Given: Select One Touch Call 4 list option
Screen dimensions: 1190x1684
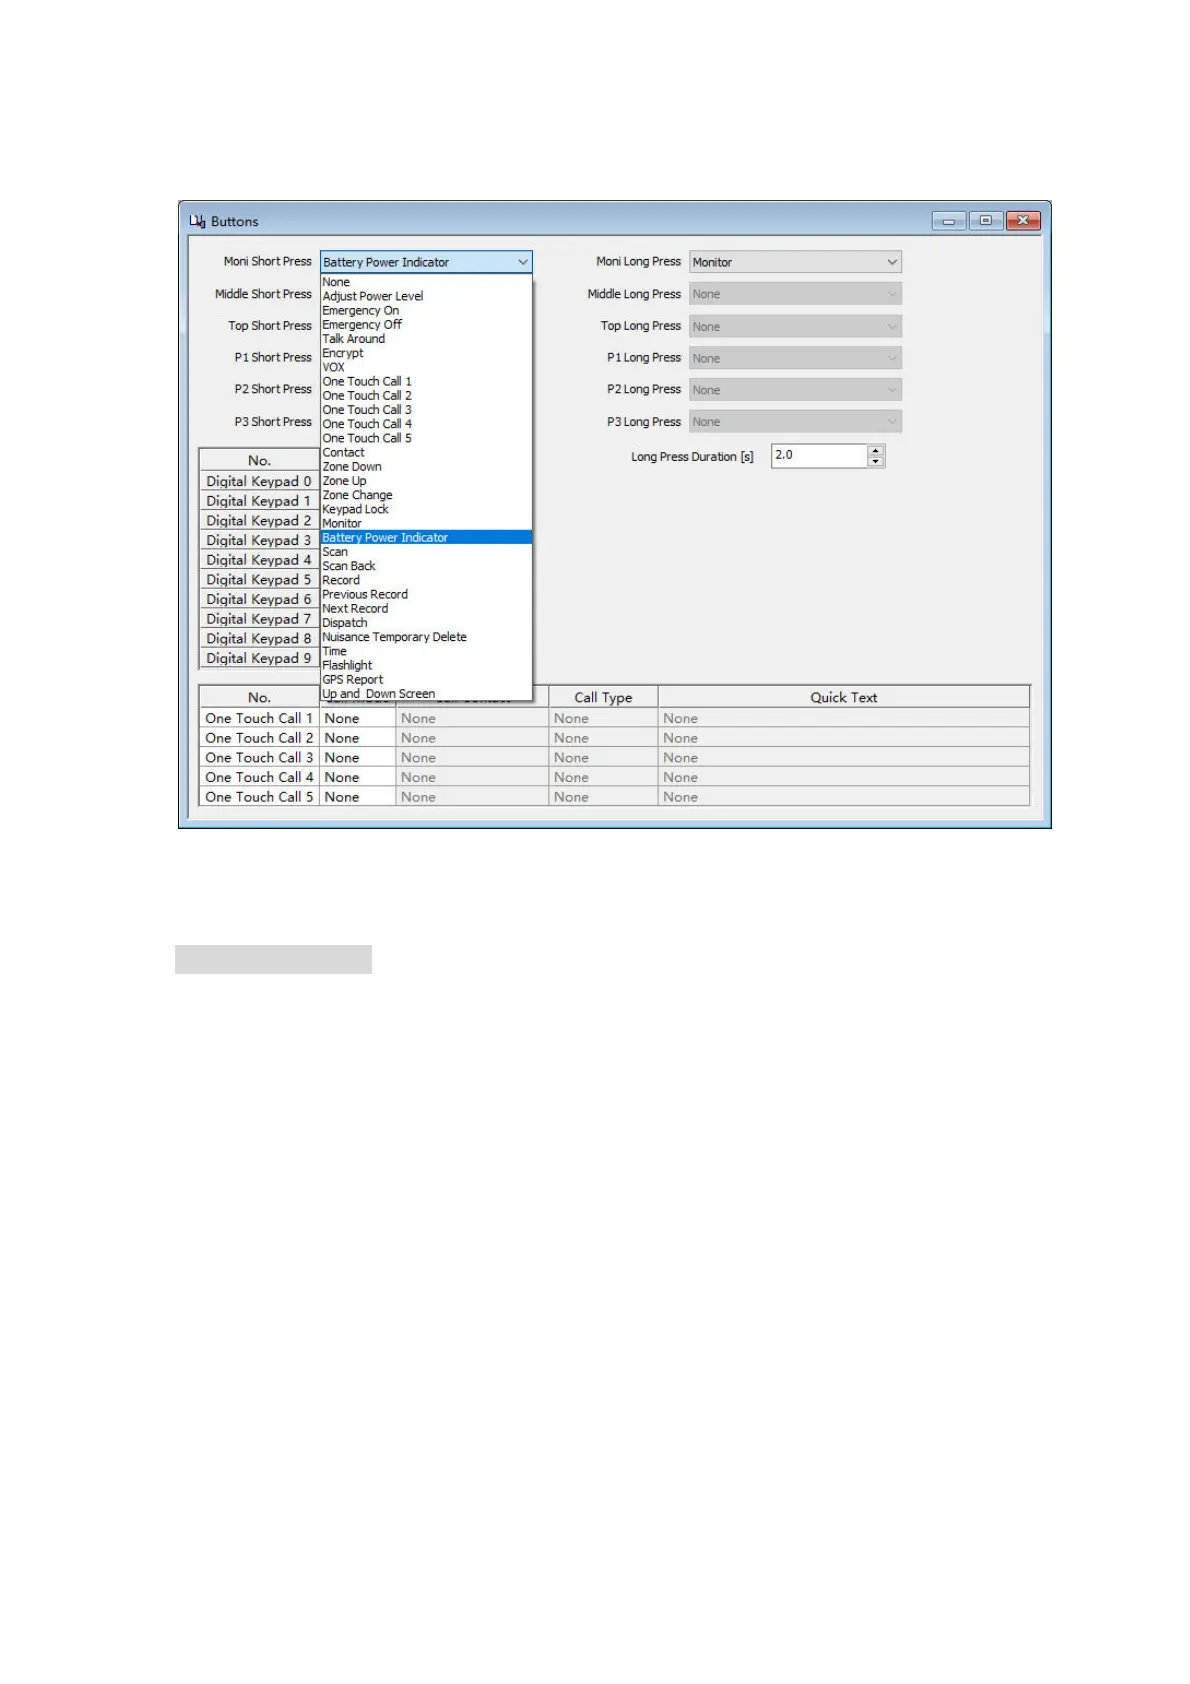Looking at the screenshot, I should tap(426, 424).
